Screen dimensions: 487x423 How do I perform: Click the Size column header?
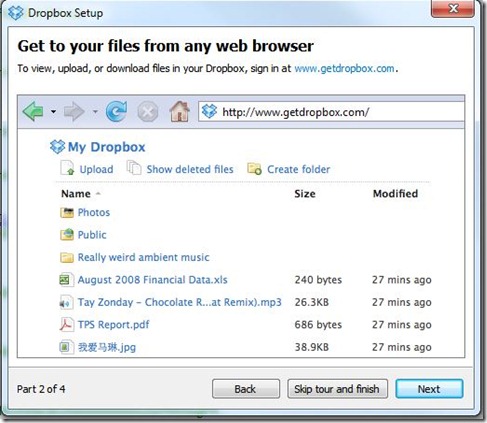[305, 194]
